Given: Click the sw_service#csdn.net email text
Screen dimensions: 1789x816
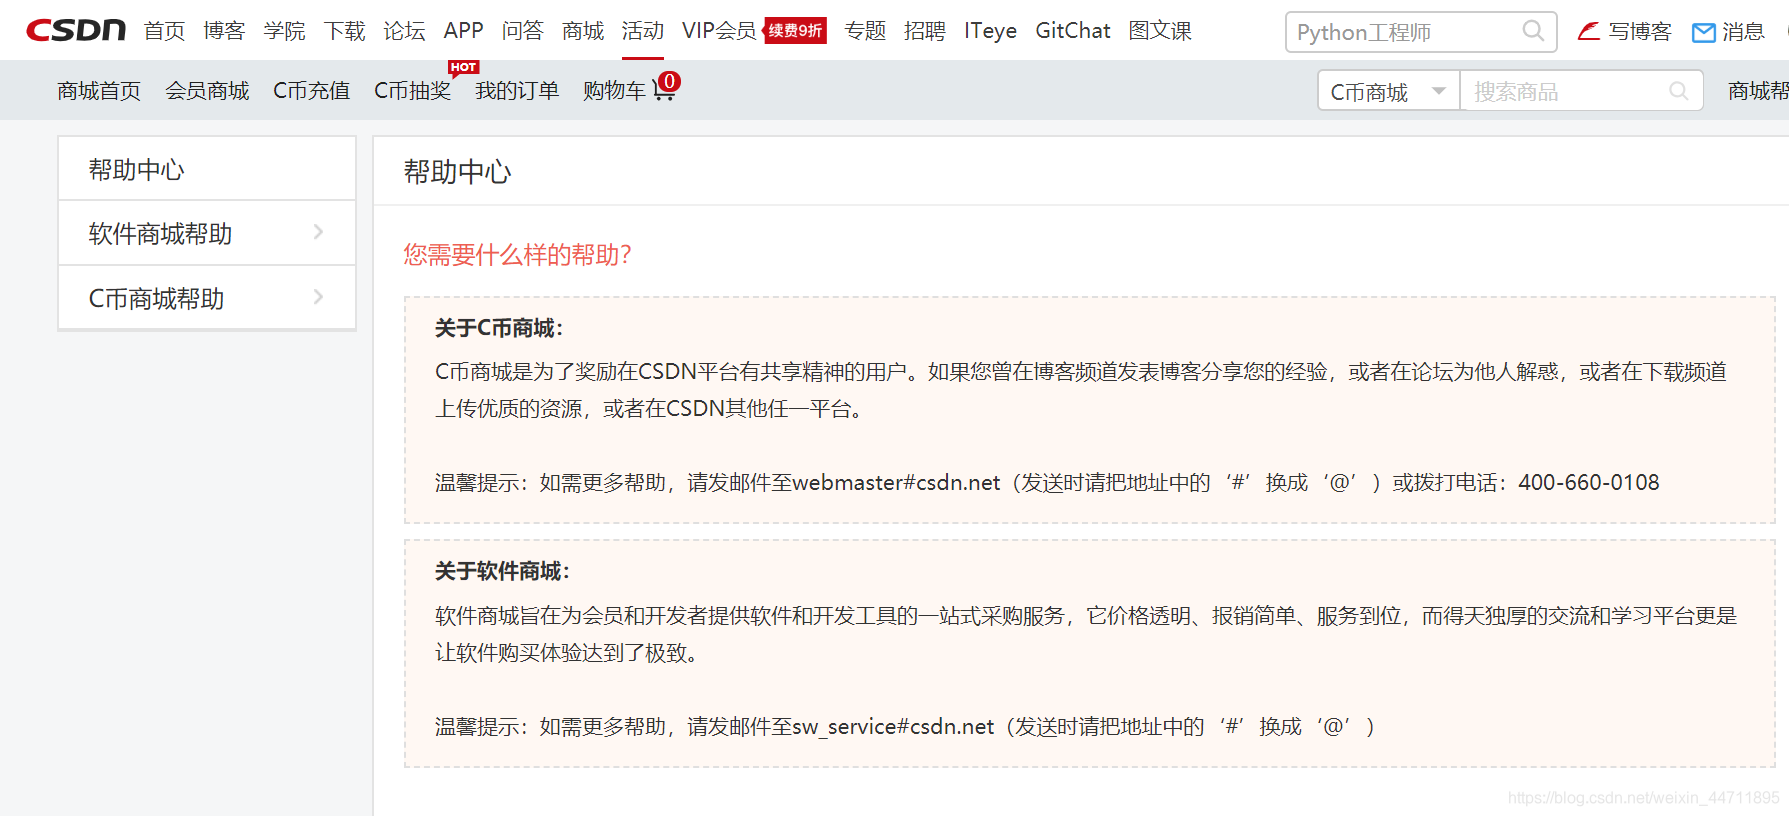Looking at the screenshot, I should 894,727.
